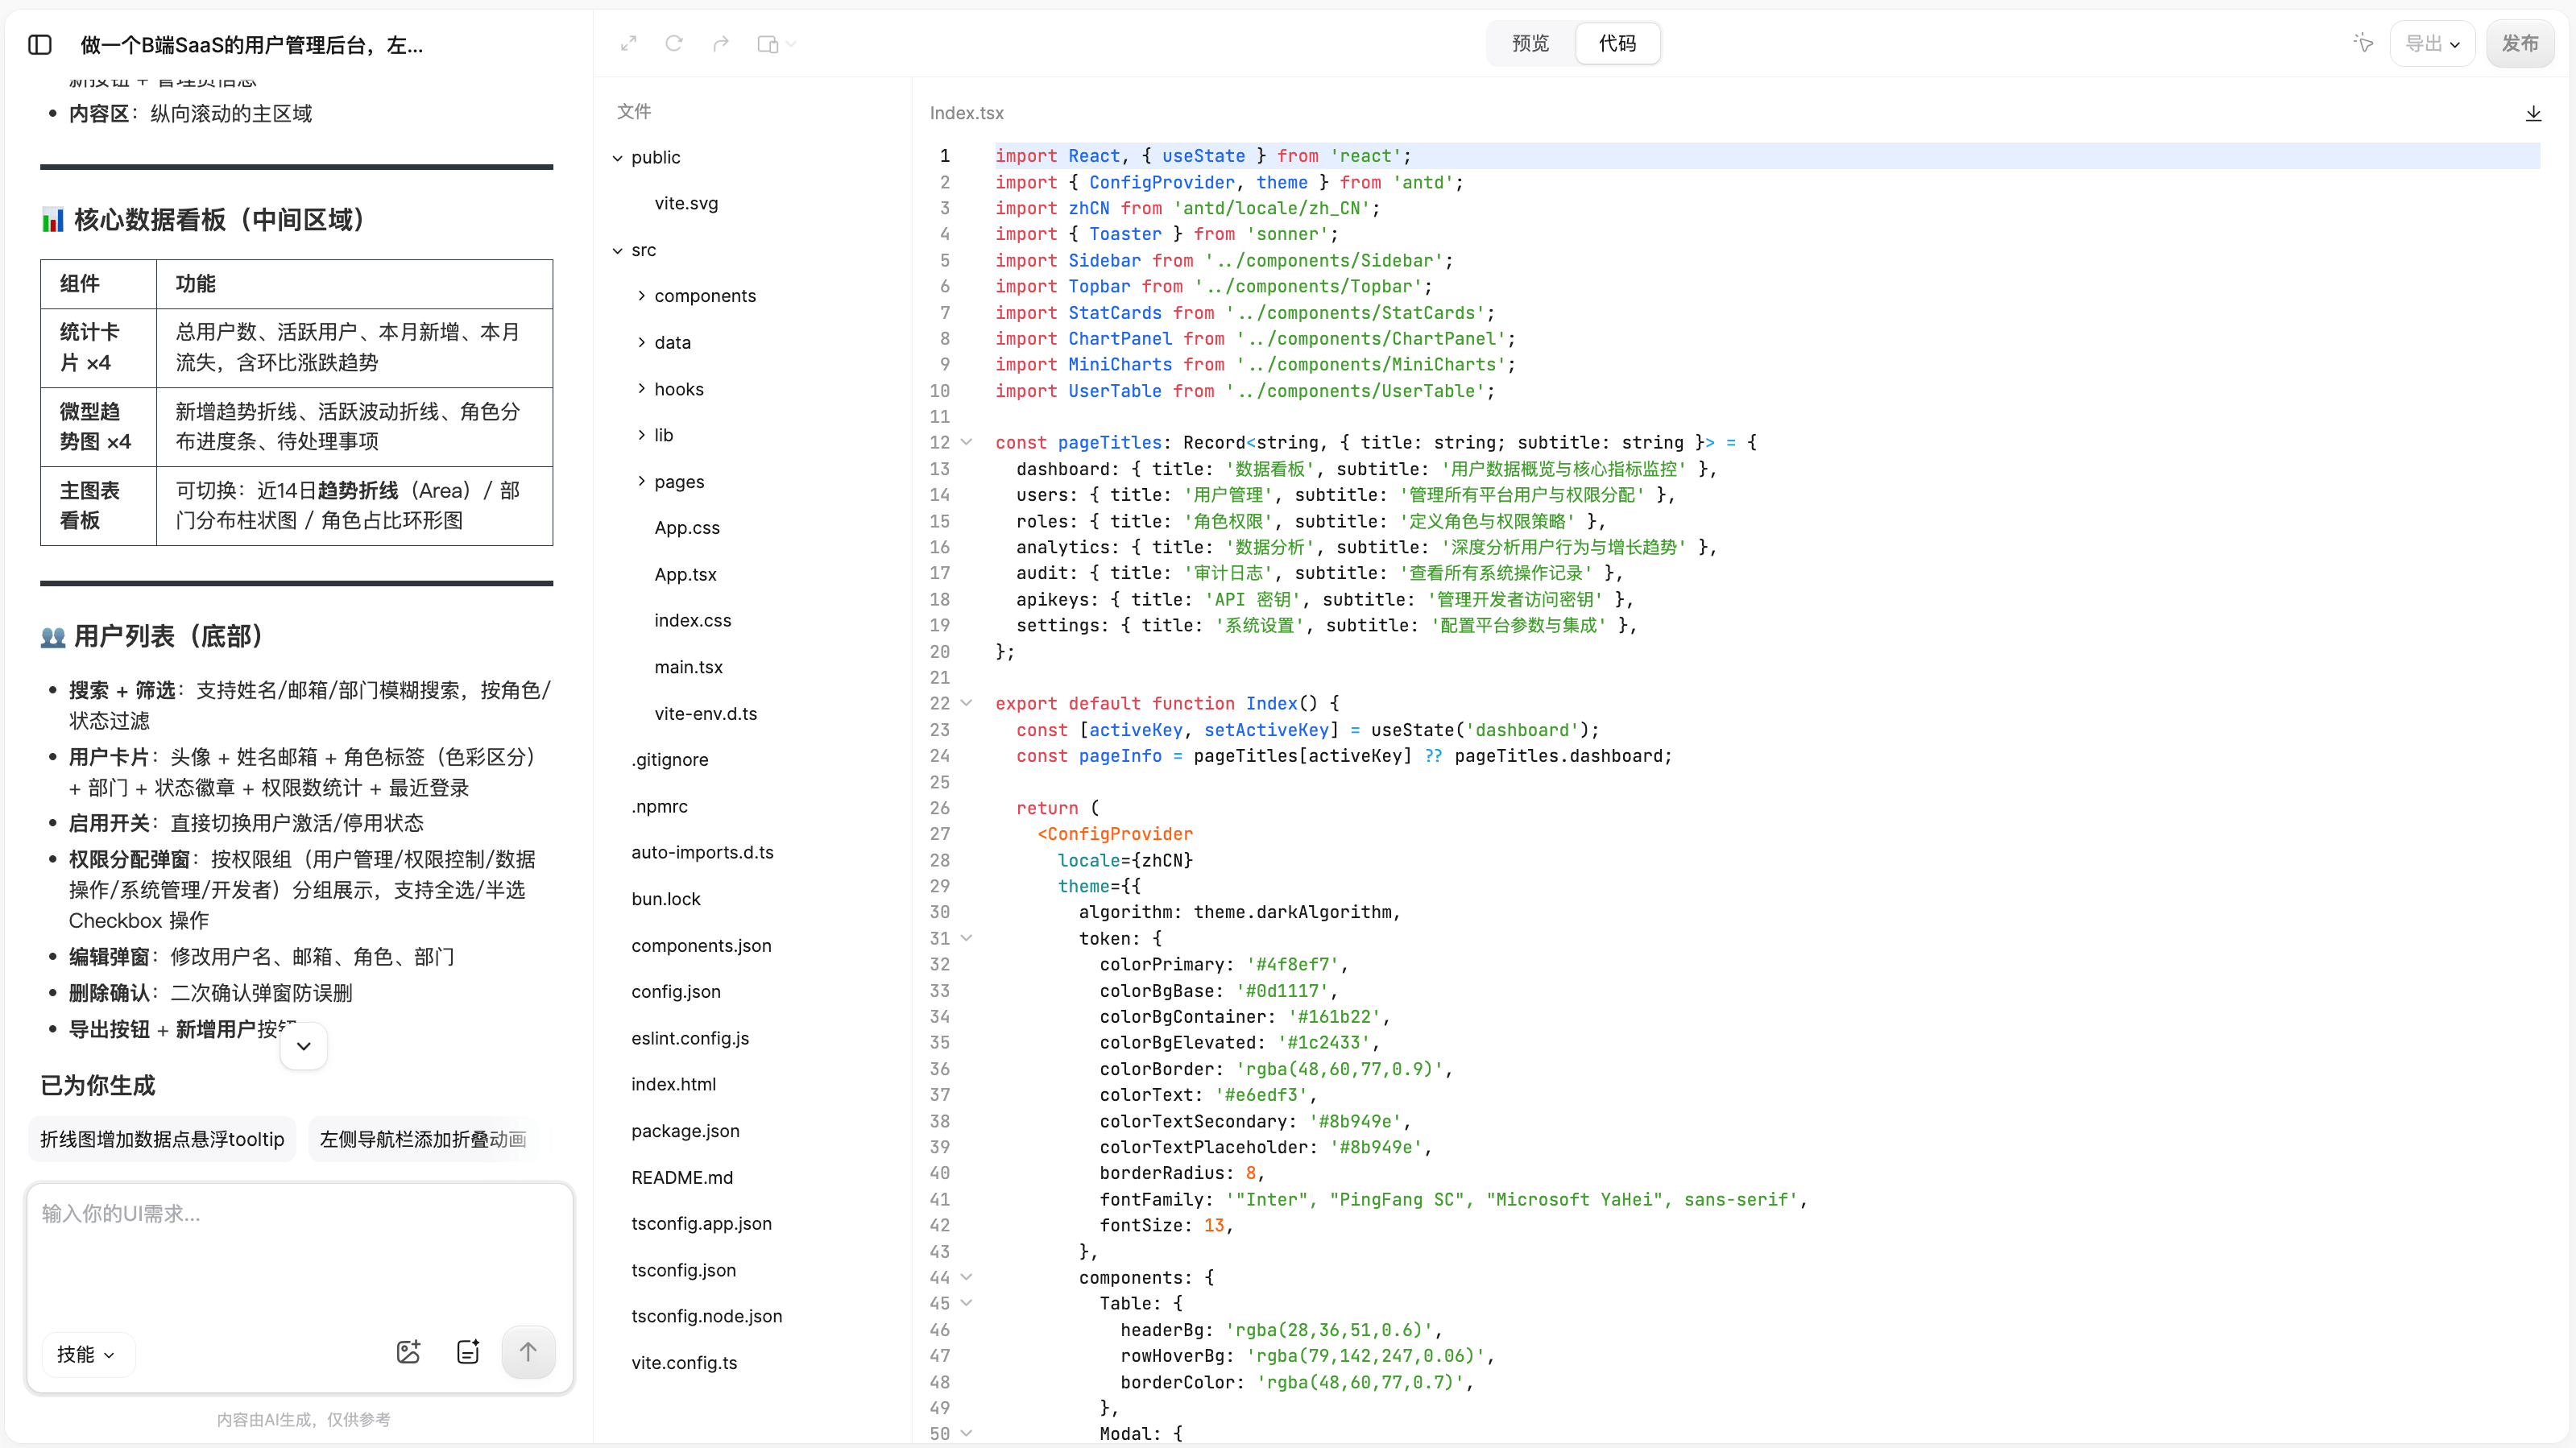
Task: Expand the lib folder
Action: tap(641, 434)
